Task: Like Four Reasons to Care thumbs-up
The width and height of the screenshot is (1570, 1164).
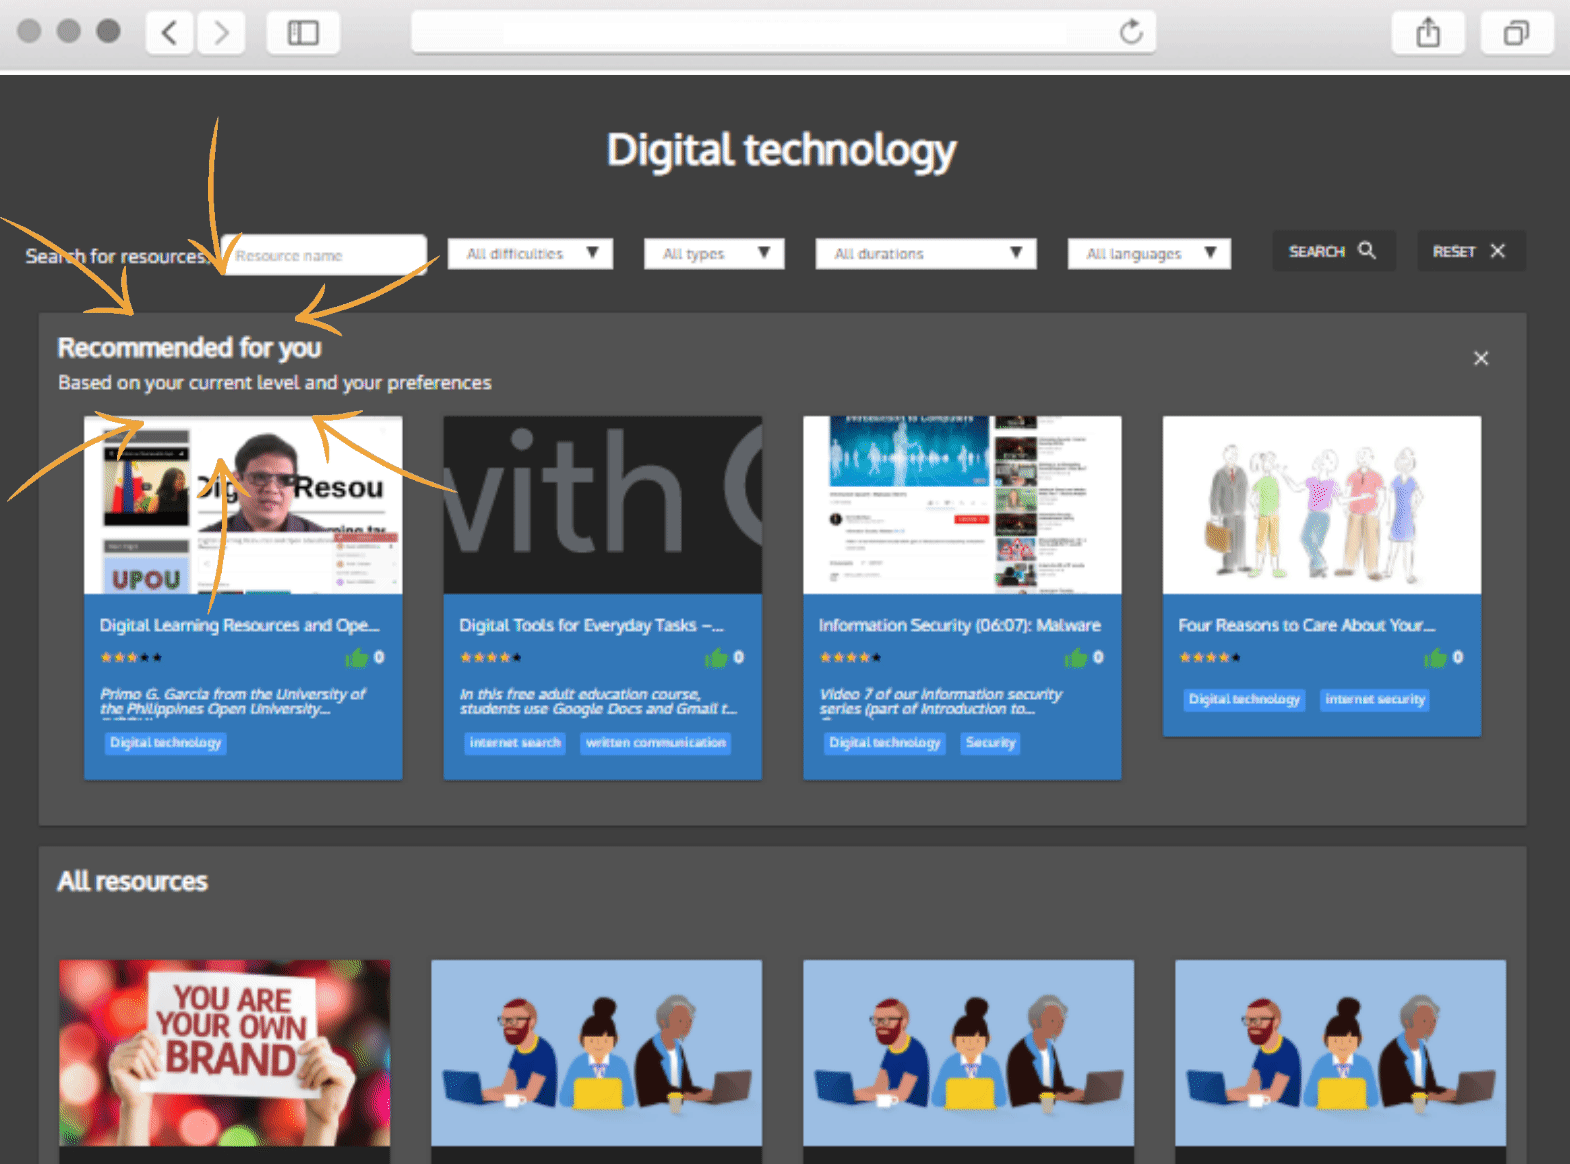Action: [x=1436, y=657]
